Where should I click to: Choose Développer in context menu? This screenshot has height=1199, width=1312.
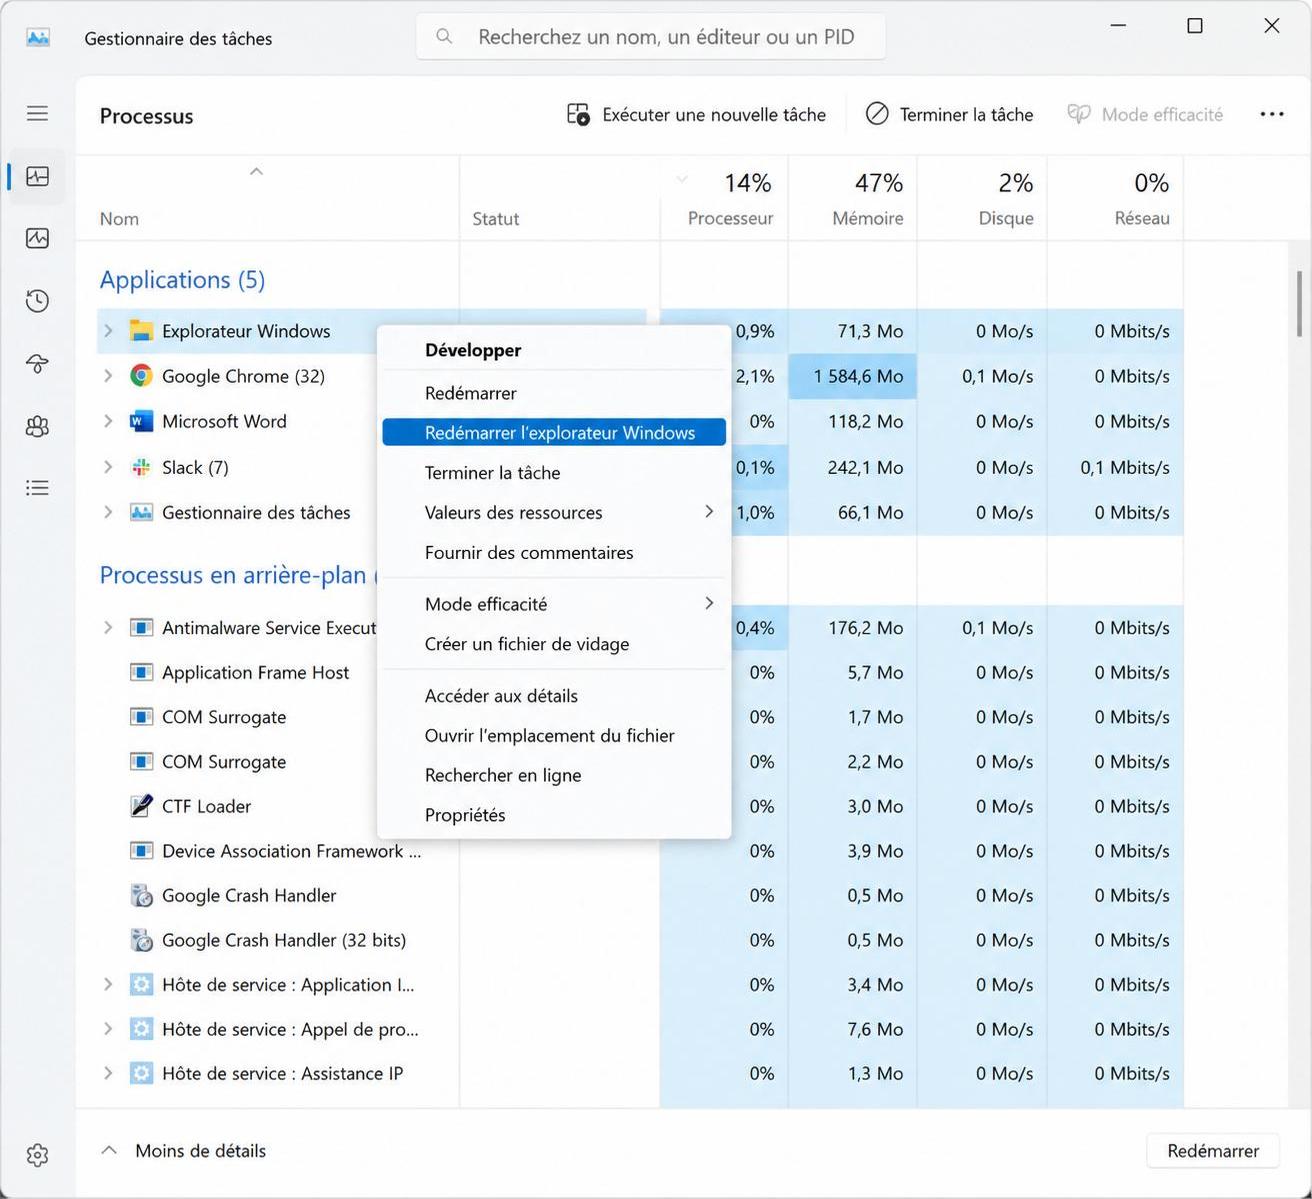(x=554, y=350)
